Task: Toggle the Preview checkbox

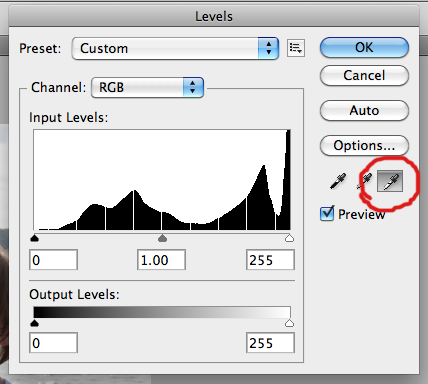Action: [327, 213]
